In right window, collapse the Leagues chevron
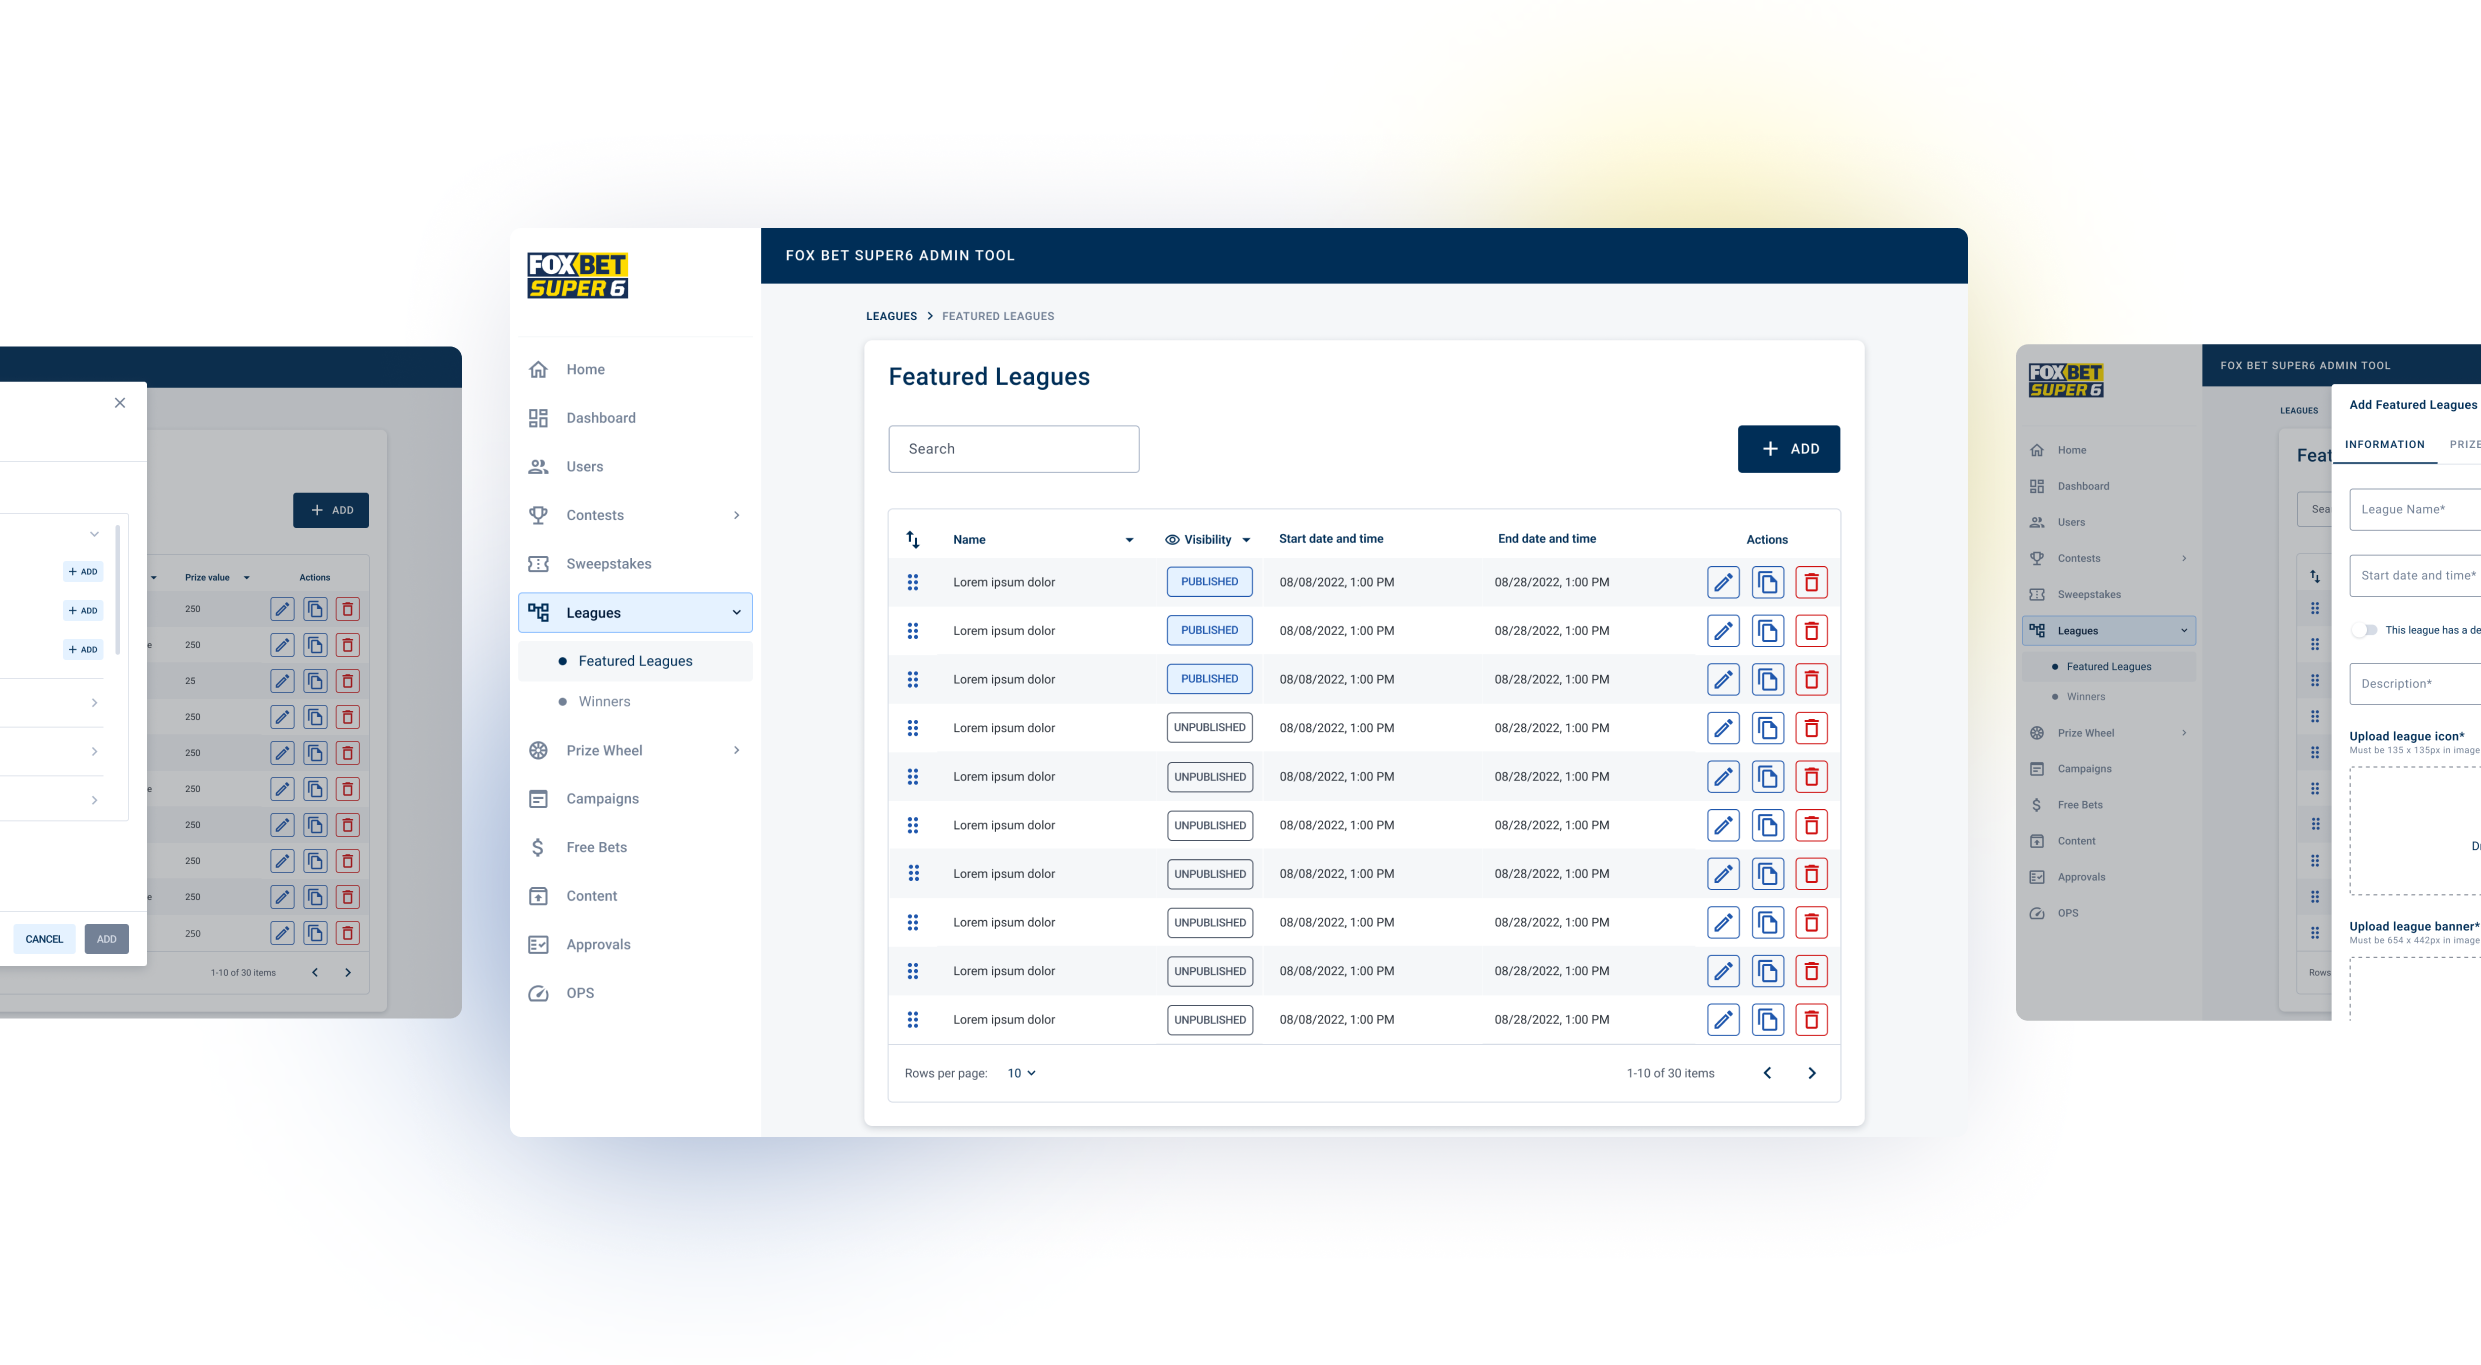This screenshot has width=2481, height=1365. click(x=2184, y=631)
